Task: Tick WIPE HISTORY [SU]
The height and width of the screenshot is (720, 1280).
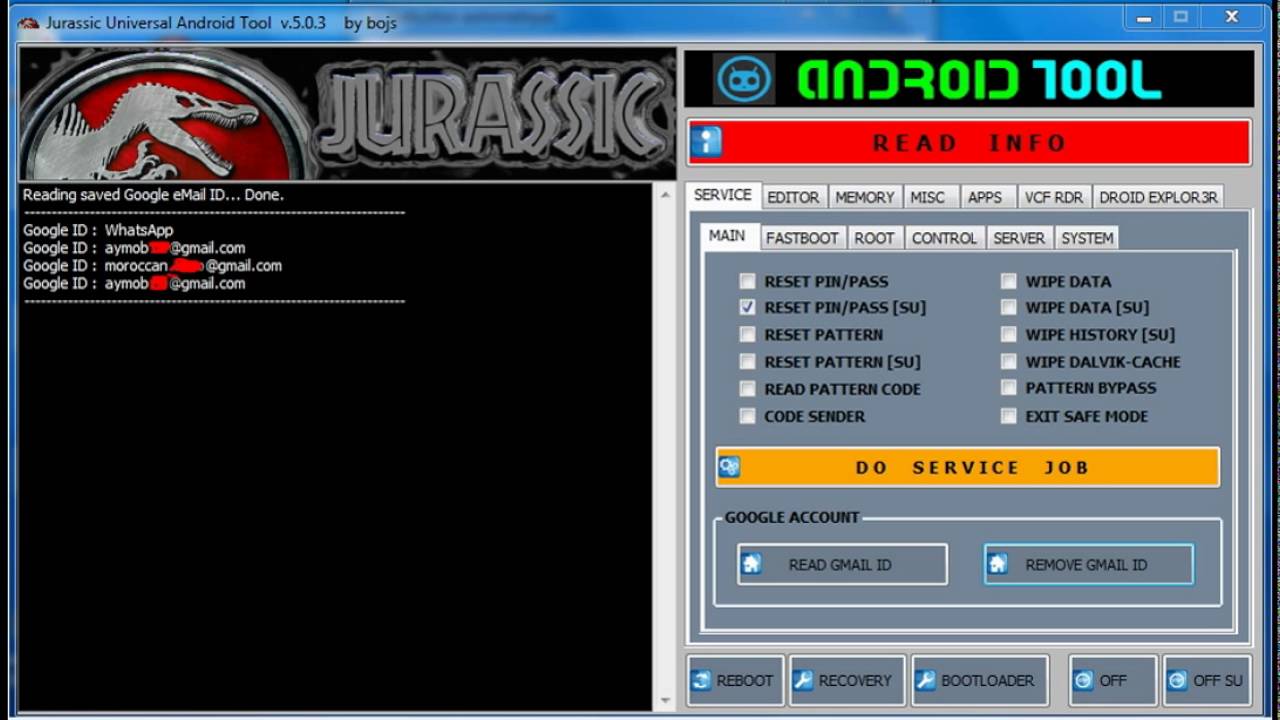Action: coord(1008,334)
